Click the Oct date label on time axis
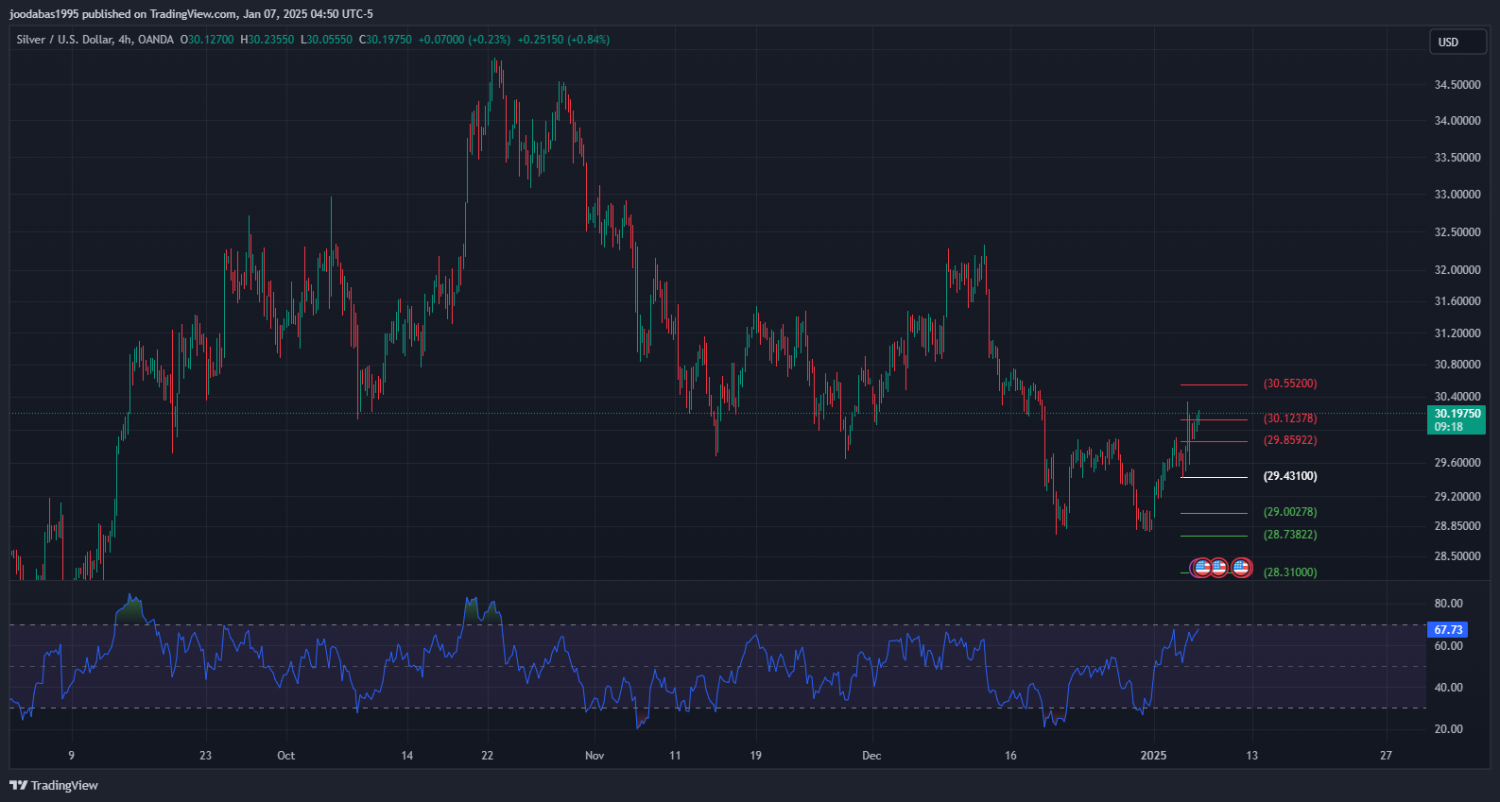1500x802 pixels. (x=286, y=755)
